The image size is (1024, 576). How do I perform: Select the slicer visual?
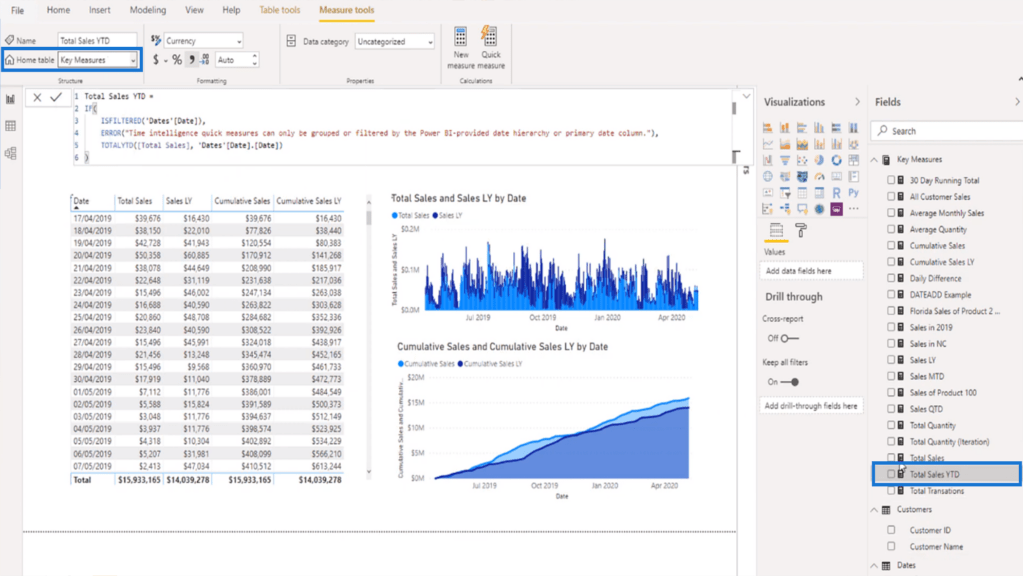(785, 193)
